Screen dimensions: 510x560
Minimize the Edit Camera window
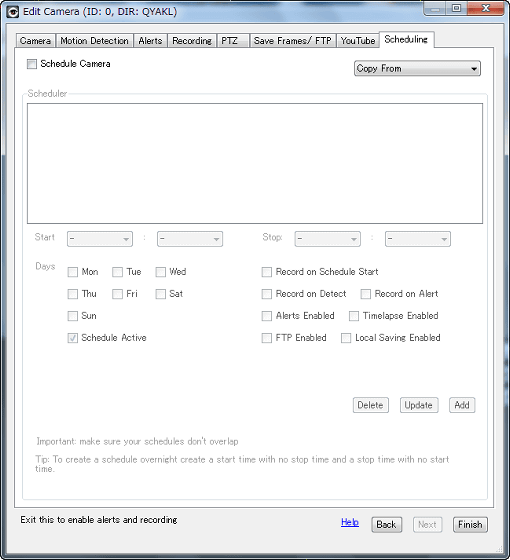tap(435, 9)
